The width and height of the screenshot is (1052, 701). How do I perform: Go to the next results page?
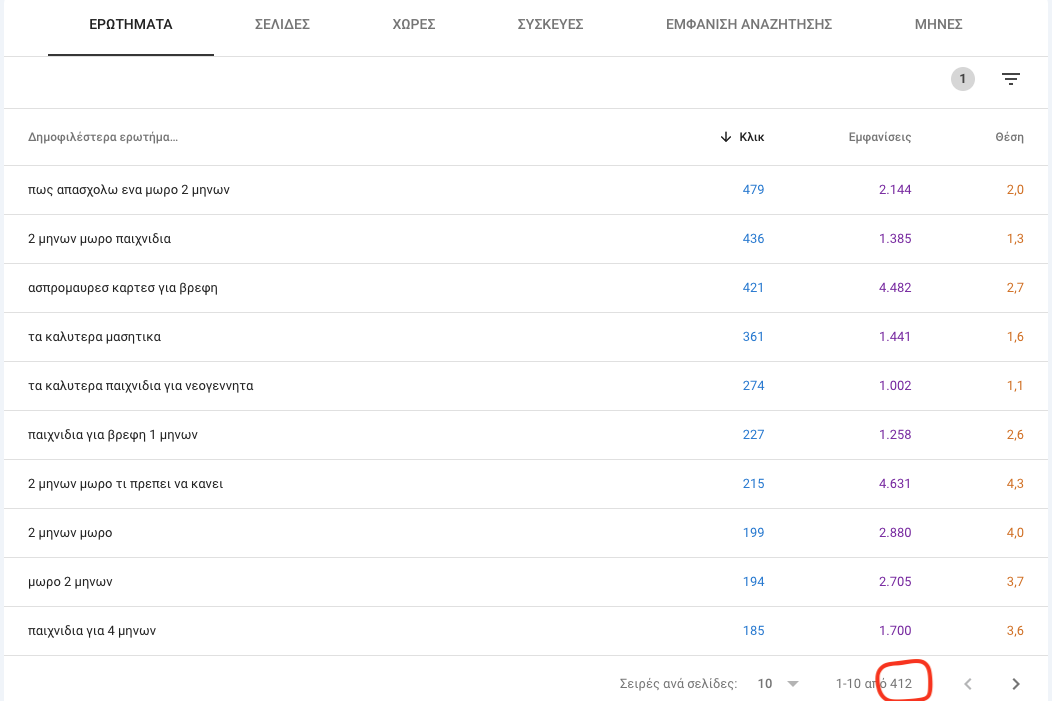1016,684
